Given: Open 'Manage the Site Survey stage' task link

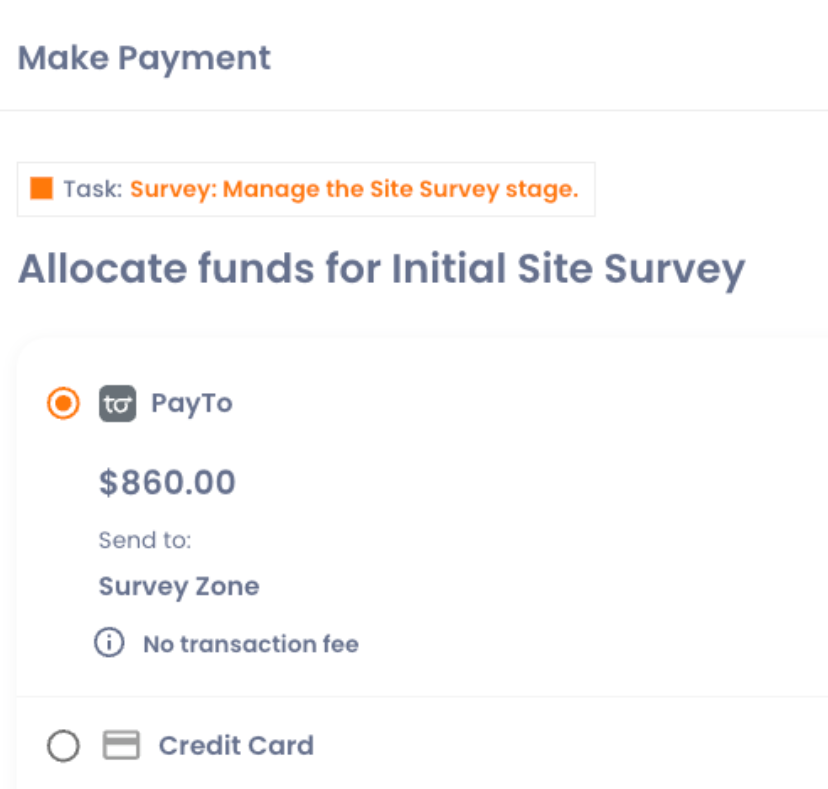Looking at the screenshot, I should point(400,189).
